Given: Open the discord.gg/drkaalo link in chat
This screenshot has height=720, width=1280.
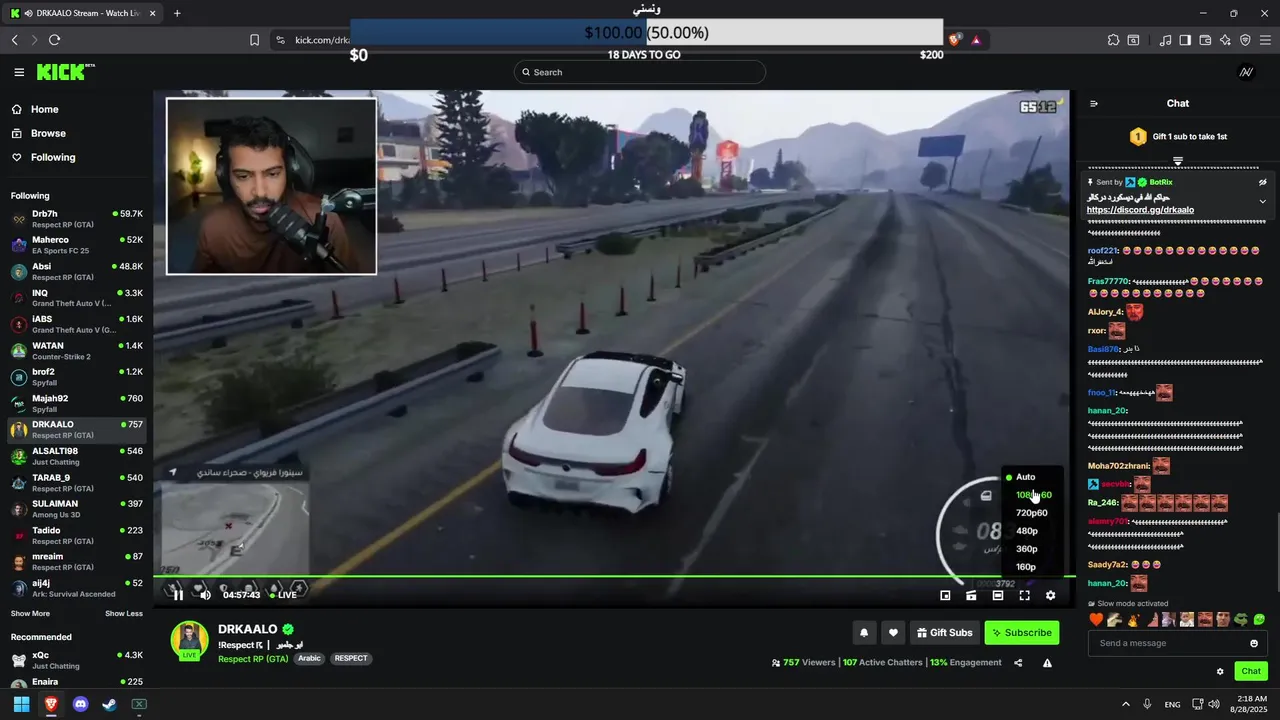Looking at the screenshot, I should tap(1140, 210).
